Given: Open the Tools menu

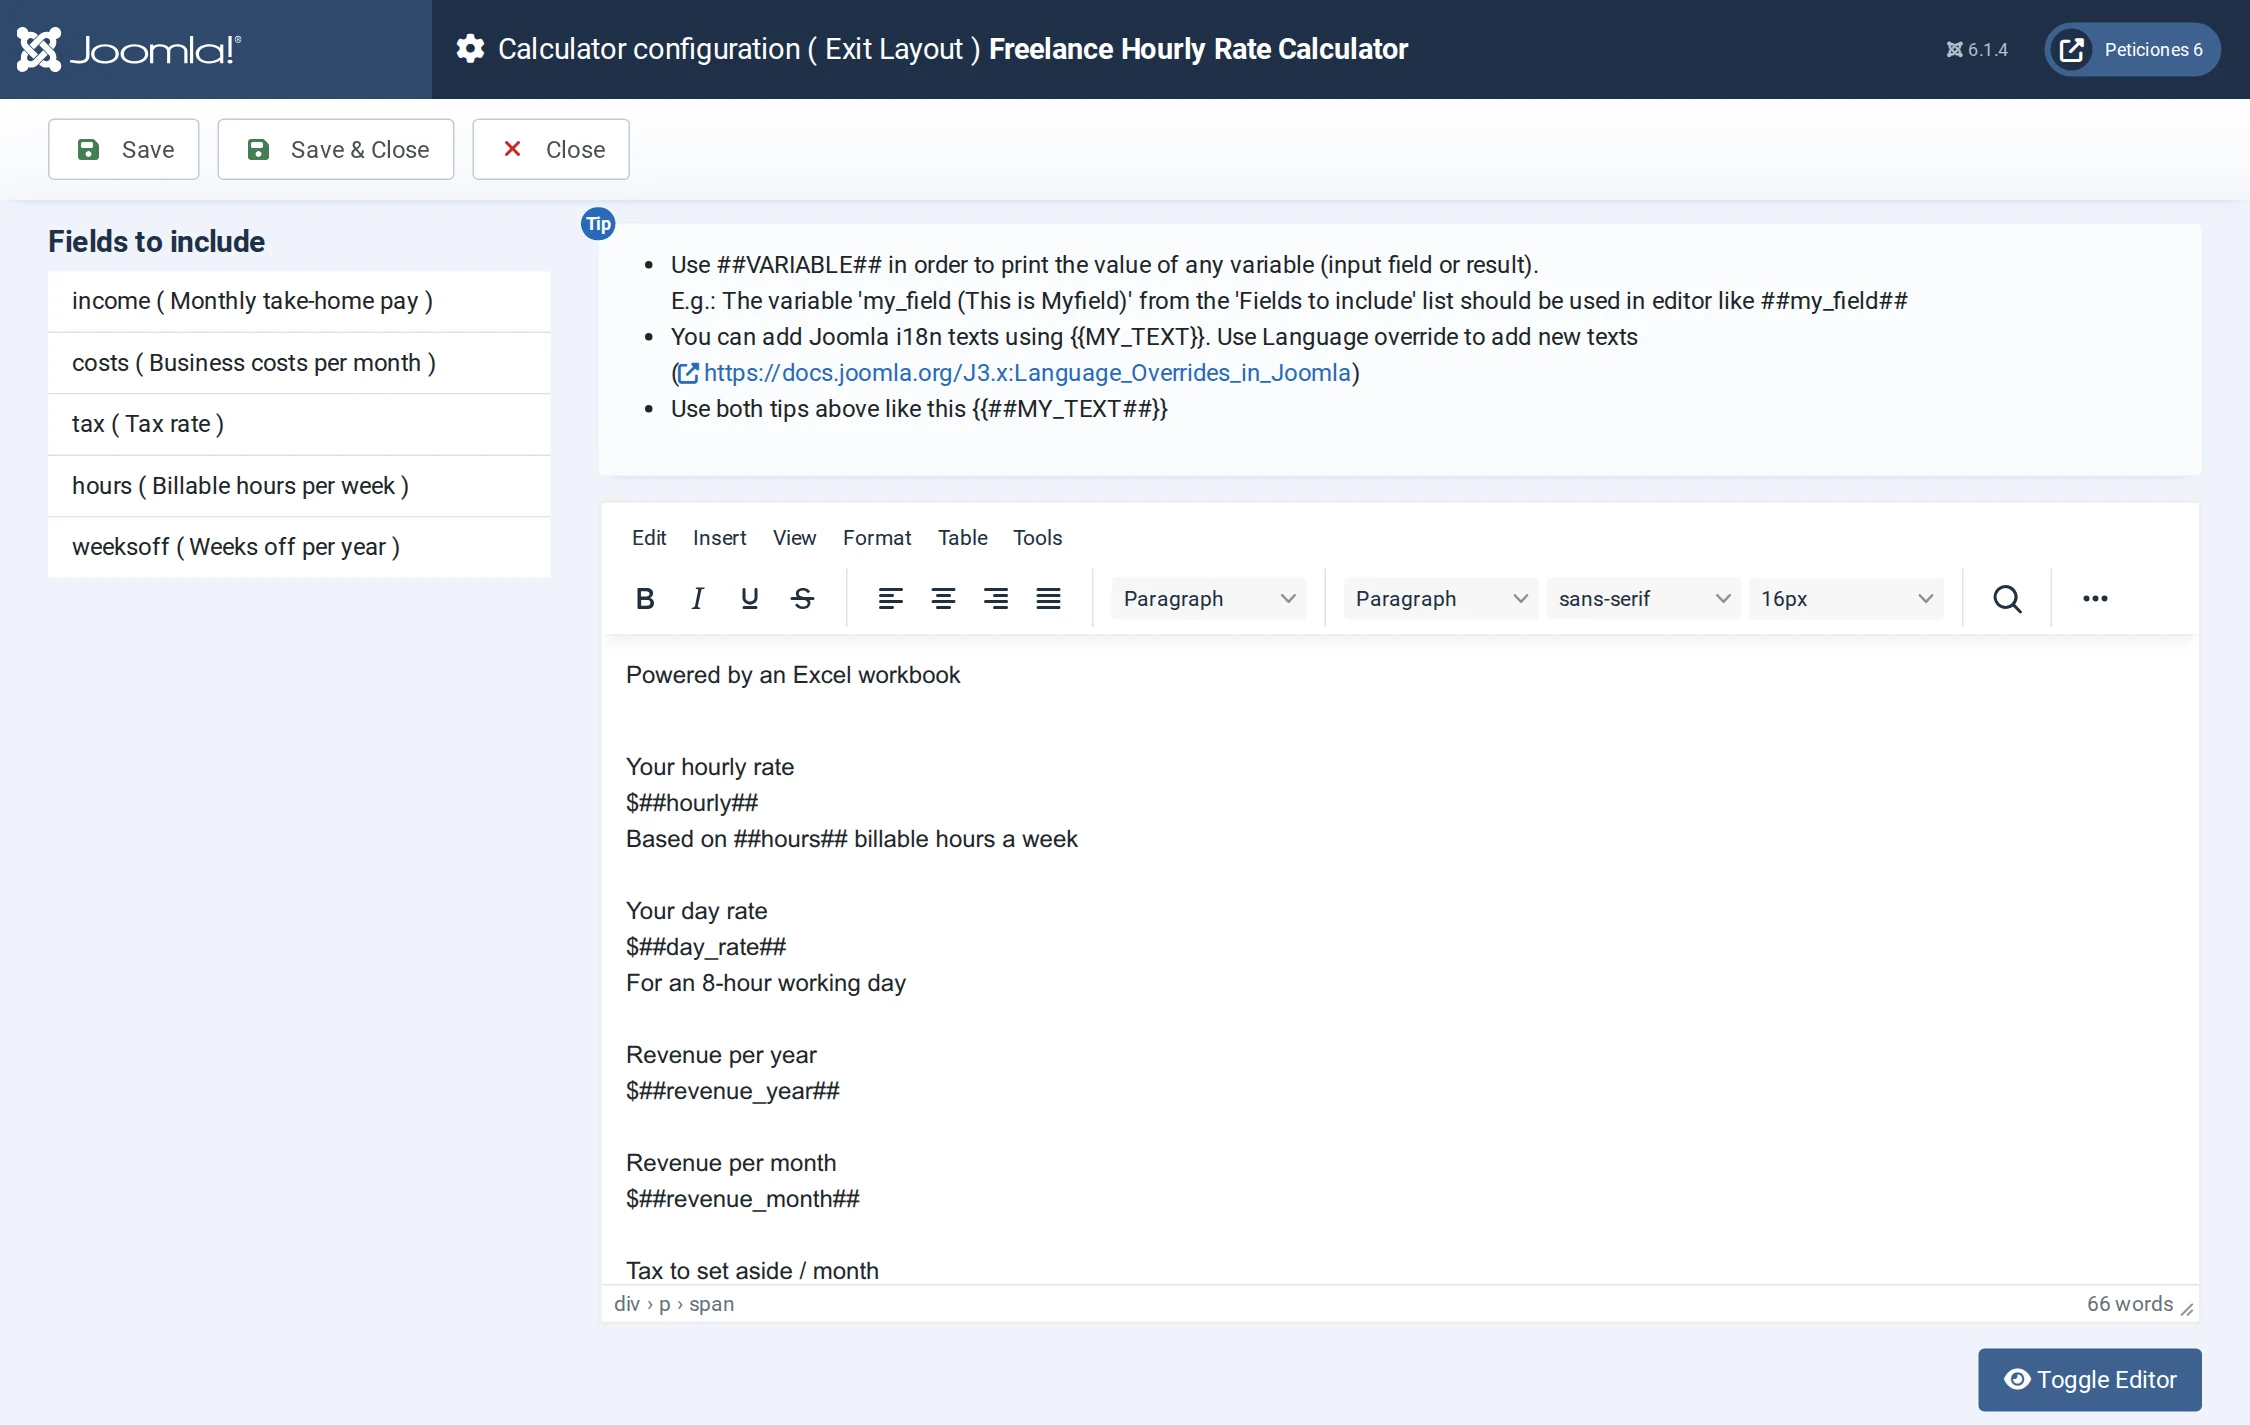Looking at the screenshot, I should point(1037,538).
